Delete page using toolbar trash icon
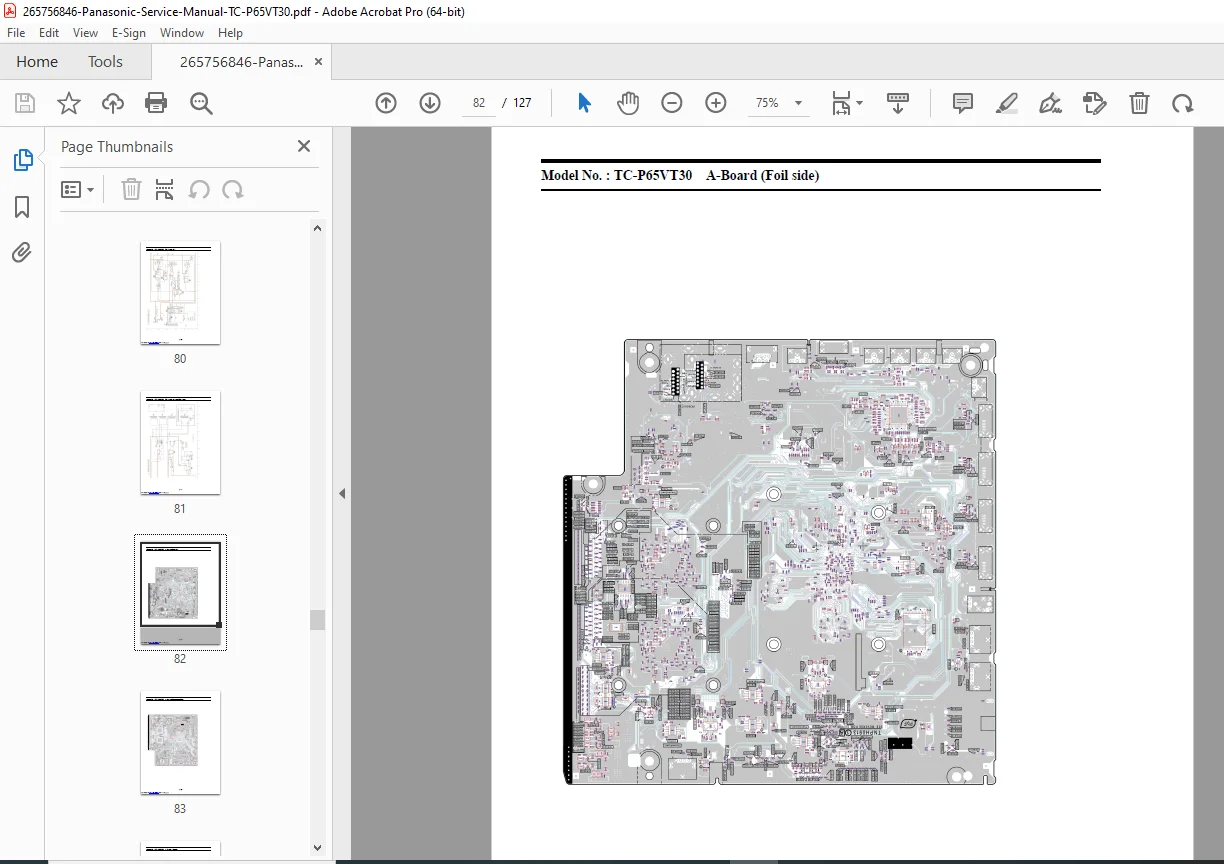Viewport: 1224px width, 864px height. 1139,103
